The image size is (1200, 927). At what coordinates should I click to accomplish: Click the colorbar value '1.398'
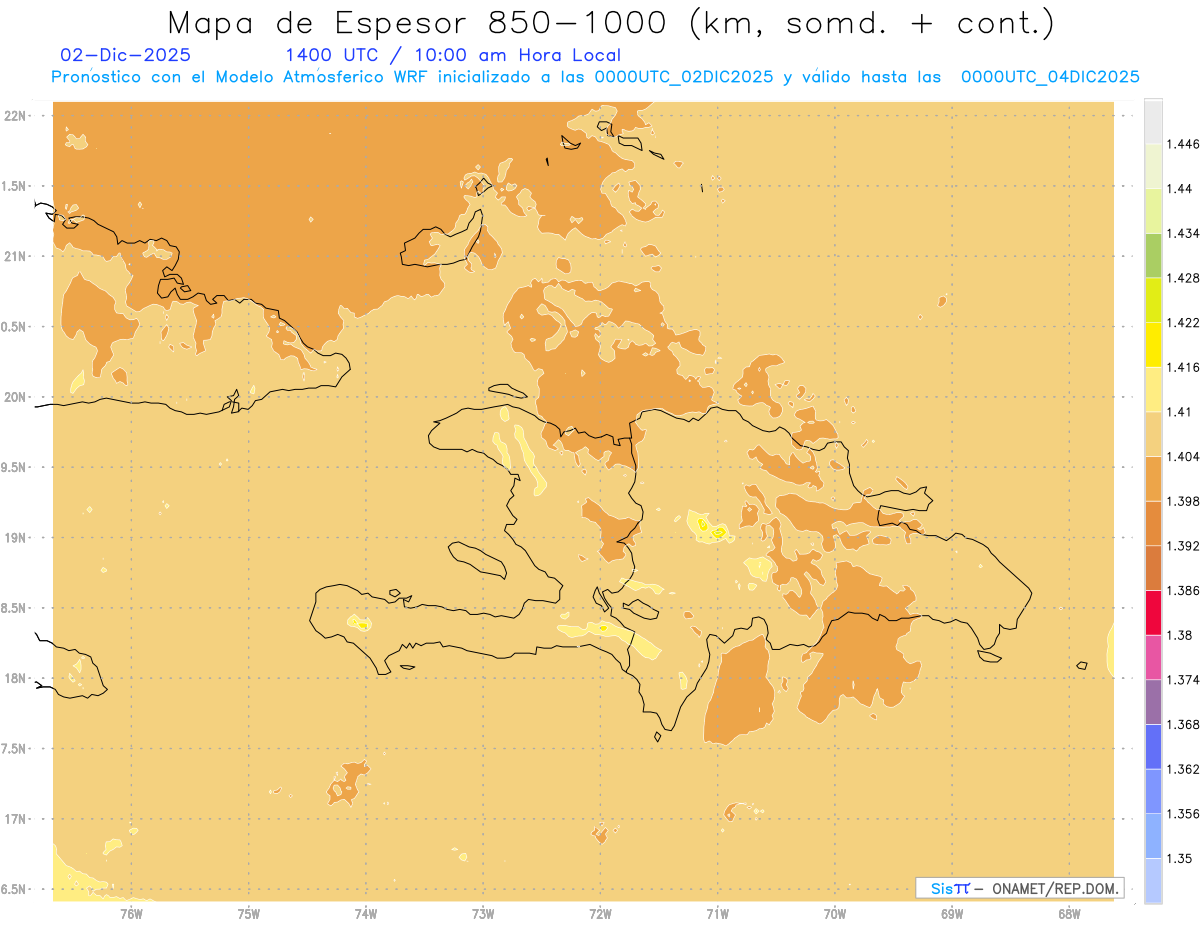click(1185, 501)
